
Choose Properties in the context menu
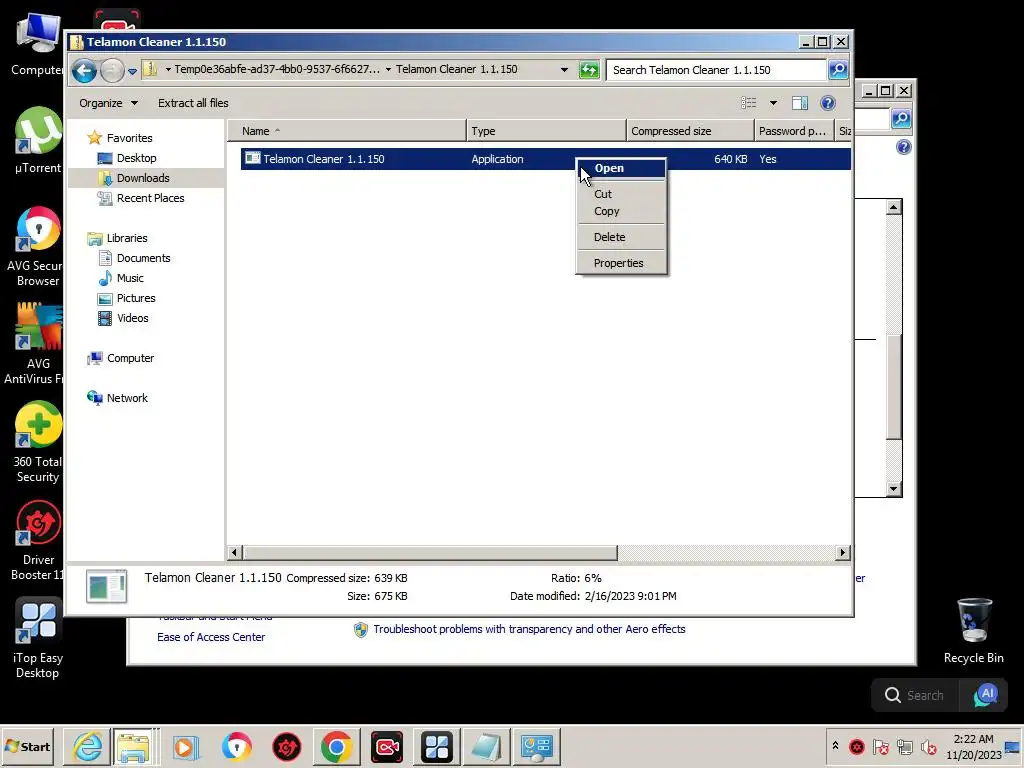(621, 263)
